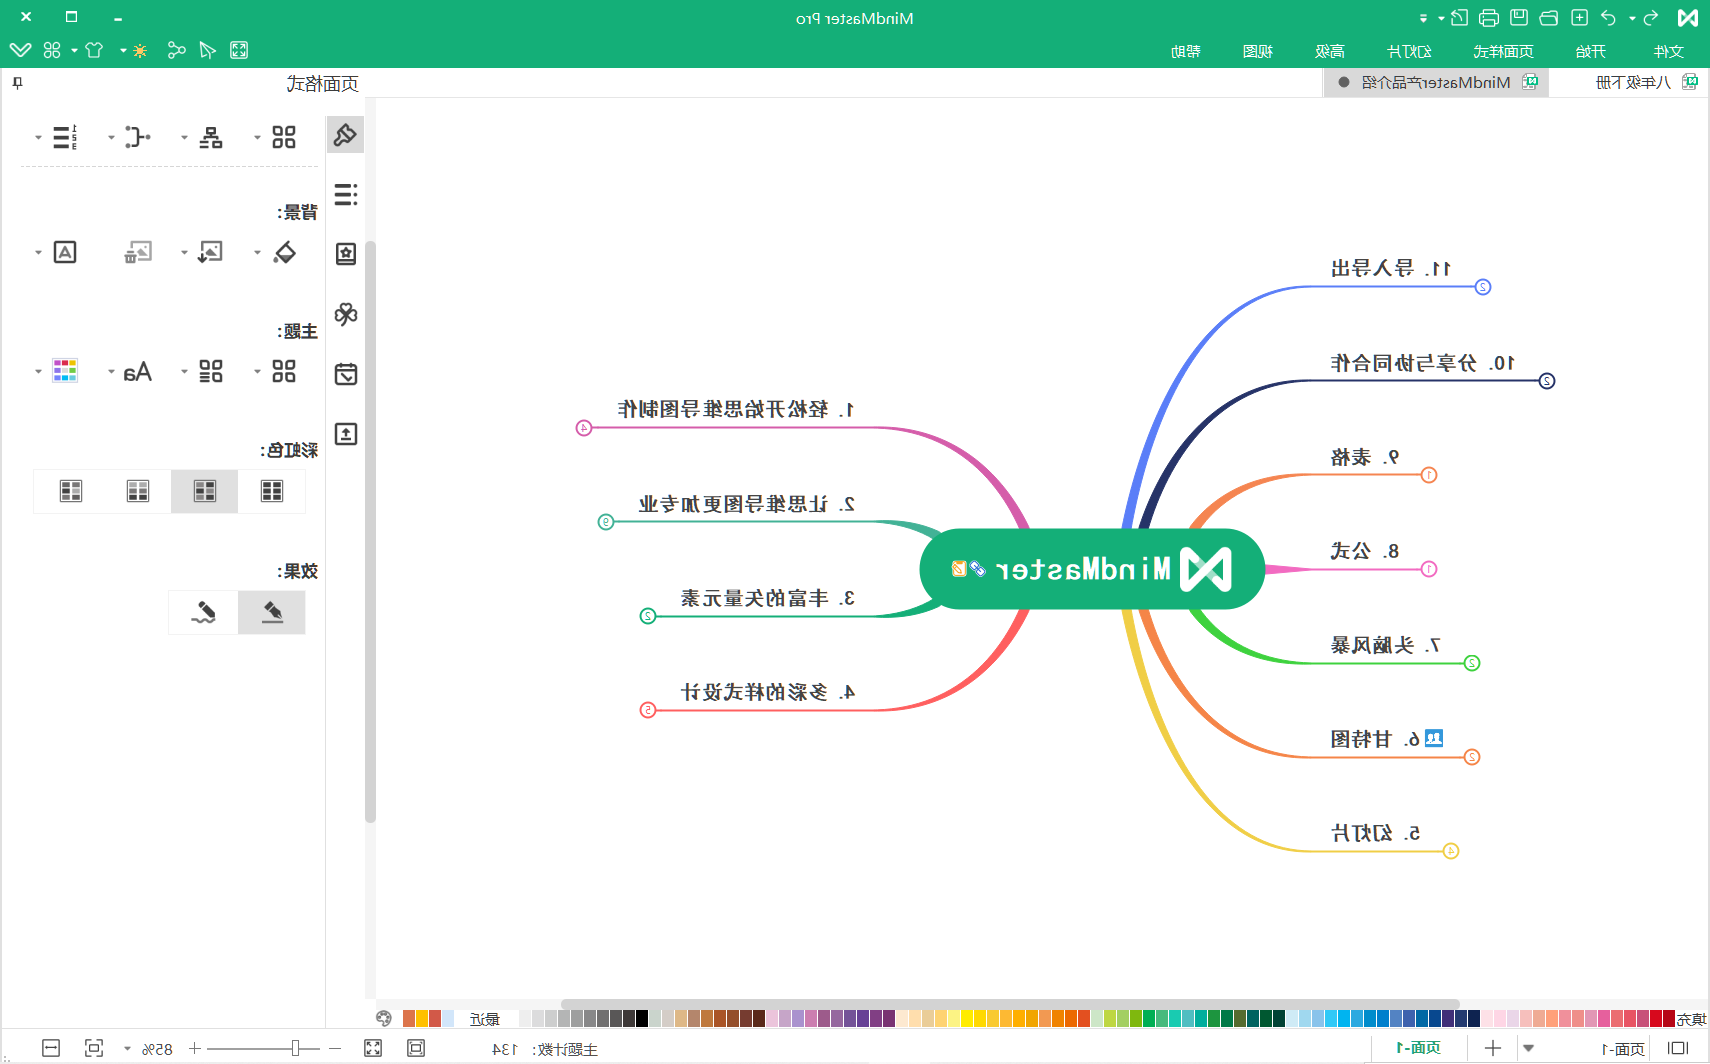Add a new page with the plus button
Viewport: 1710px width, 1064px height.
pos(1493,1048)
